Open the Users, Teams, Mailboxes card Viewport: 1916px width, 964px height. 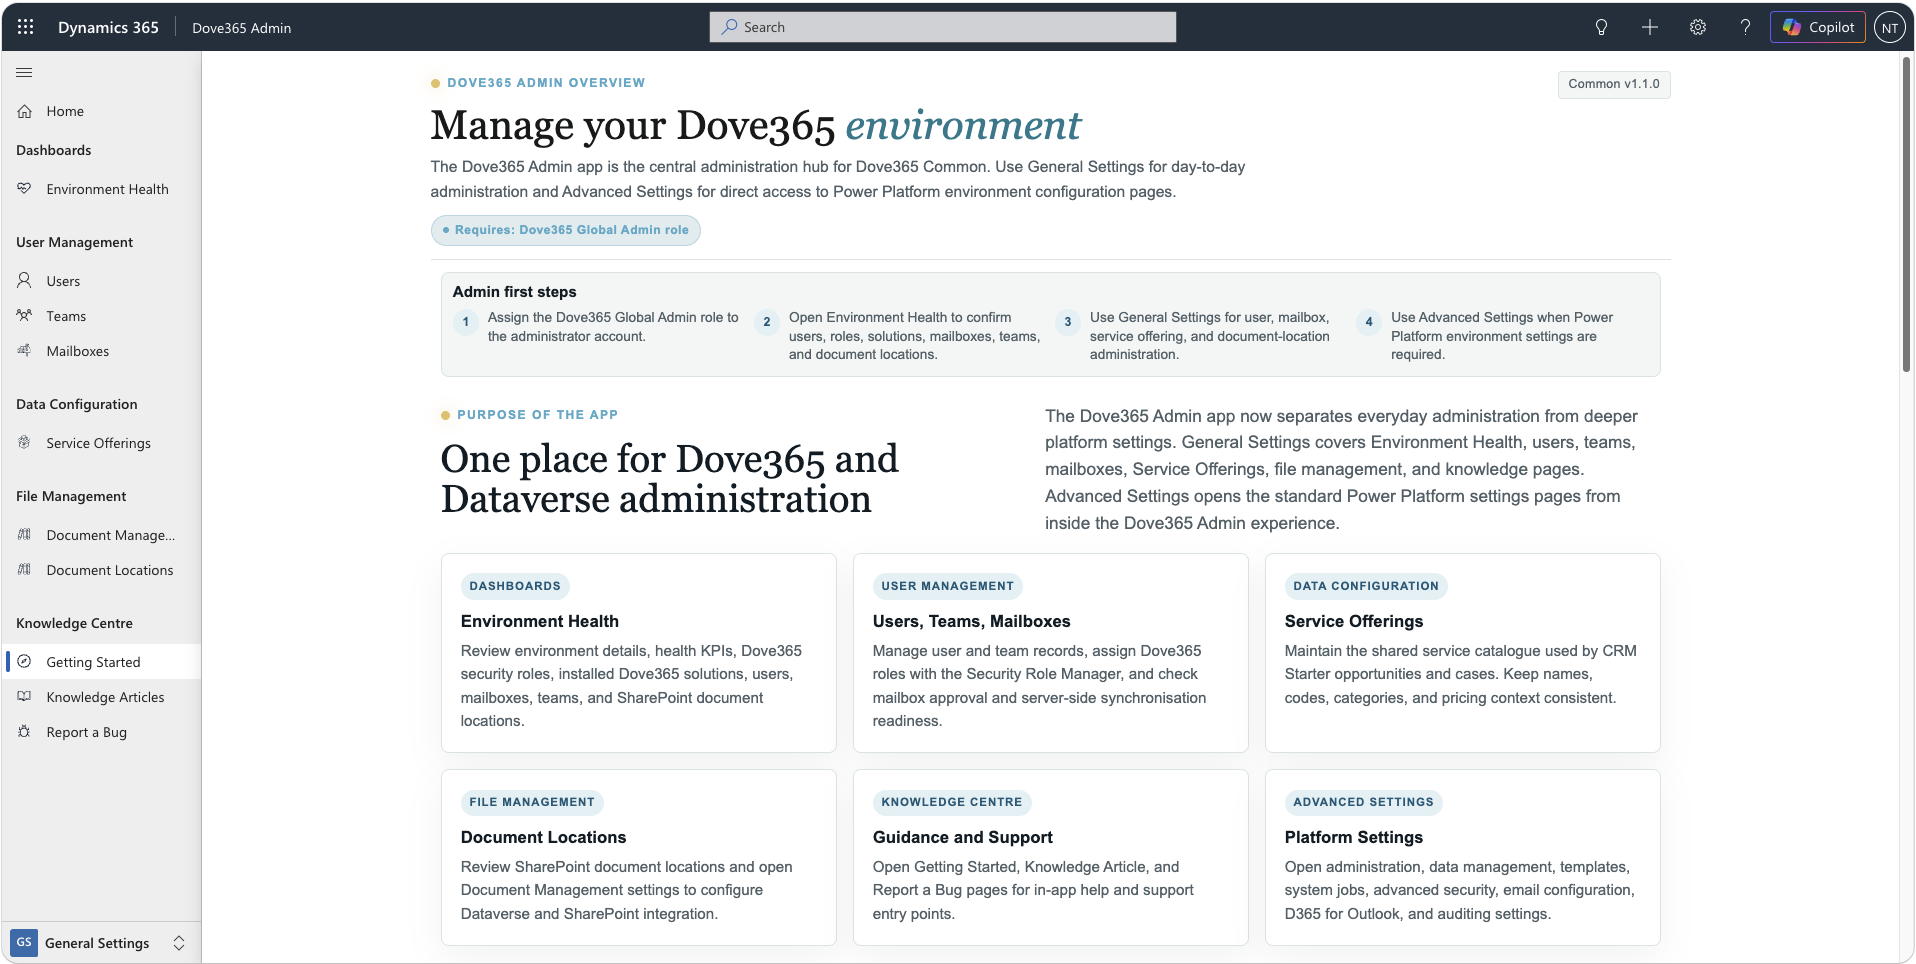(x=1051, y=653)
